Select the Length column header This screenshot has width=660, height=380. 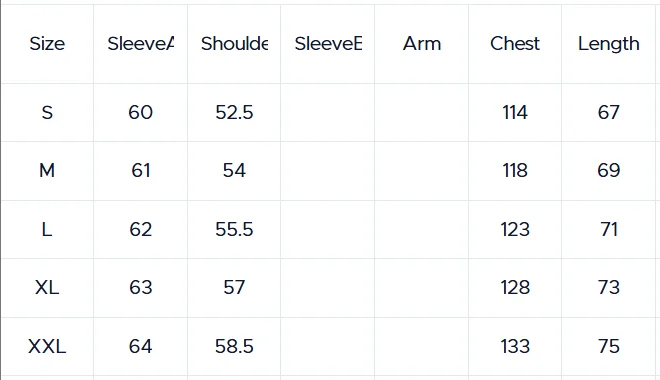tap(609, 44)
